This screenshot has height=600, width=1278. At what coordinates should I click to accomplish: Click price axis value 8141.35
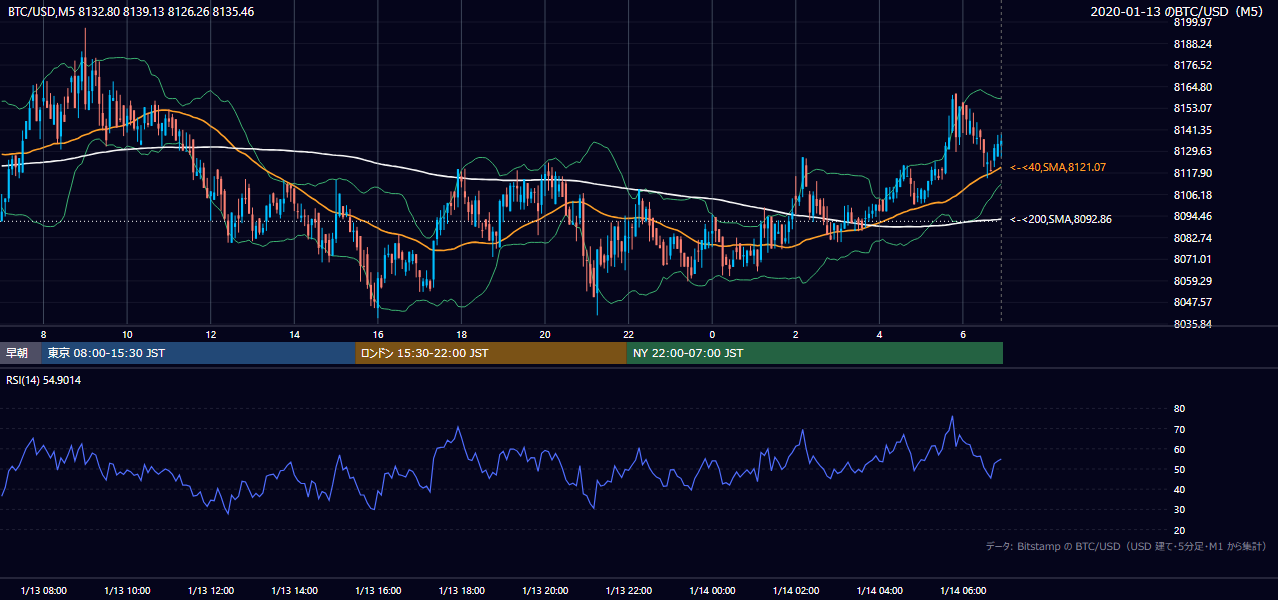pyautogui.click(x=1192, y=130)
